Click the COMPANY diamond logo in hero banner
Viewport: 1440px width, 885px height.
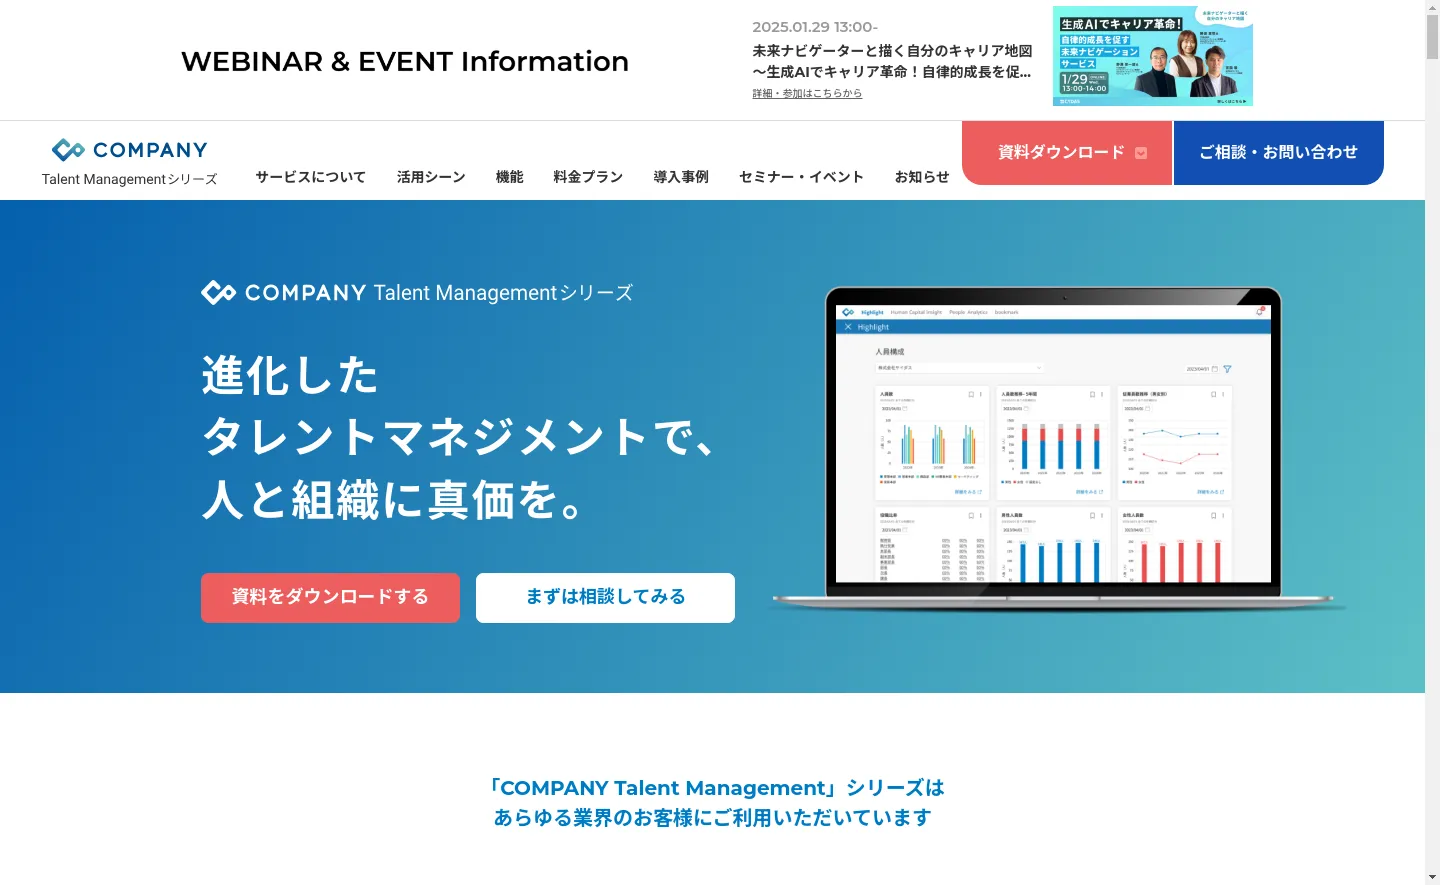pos(218,293)
